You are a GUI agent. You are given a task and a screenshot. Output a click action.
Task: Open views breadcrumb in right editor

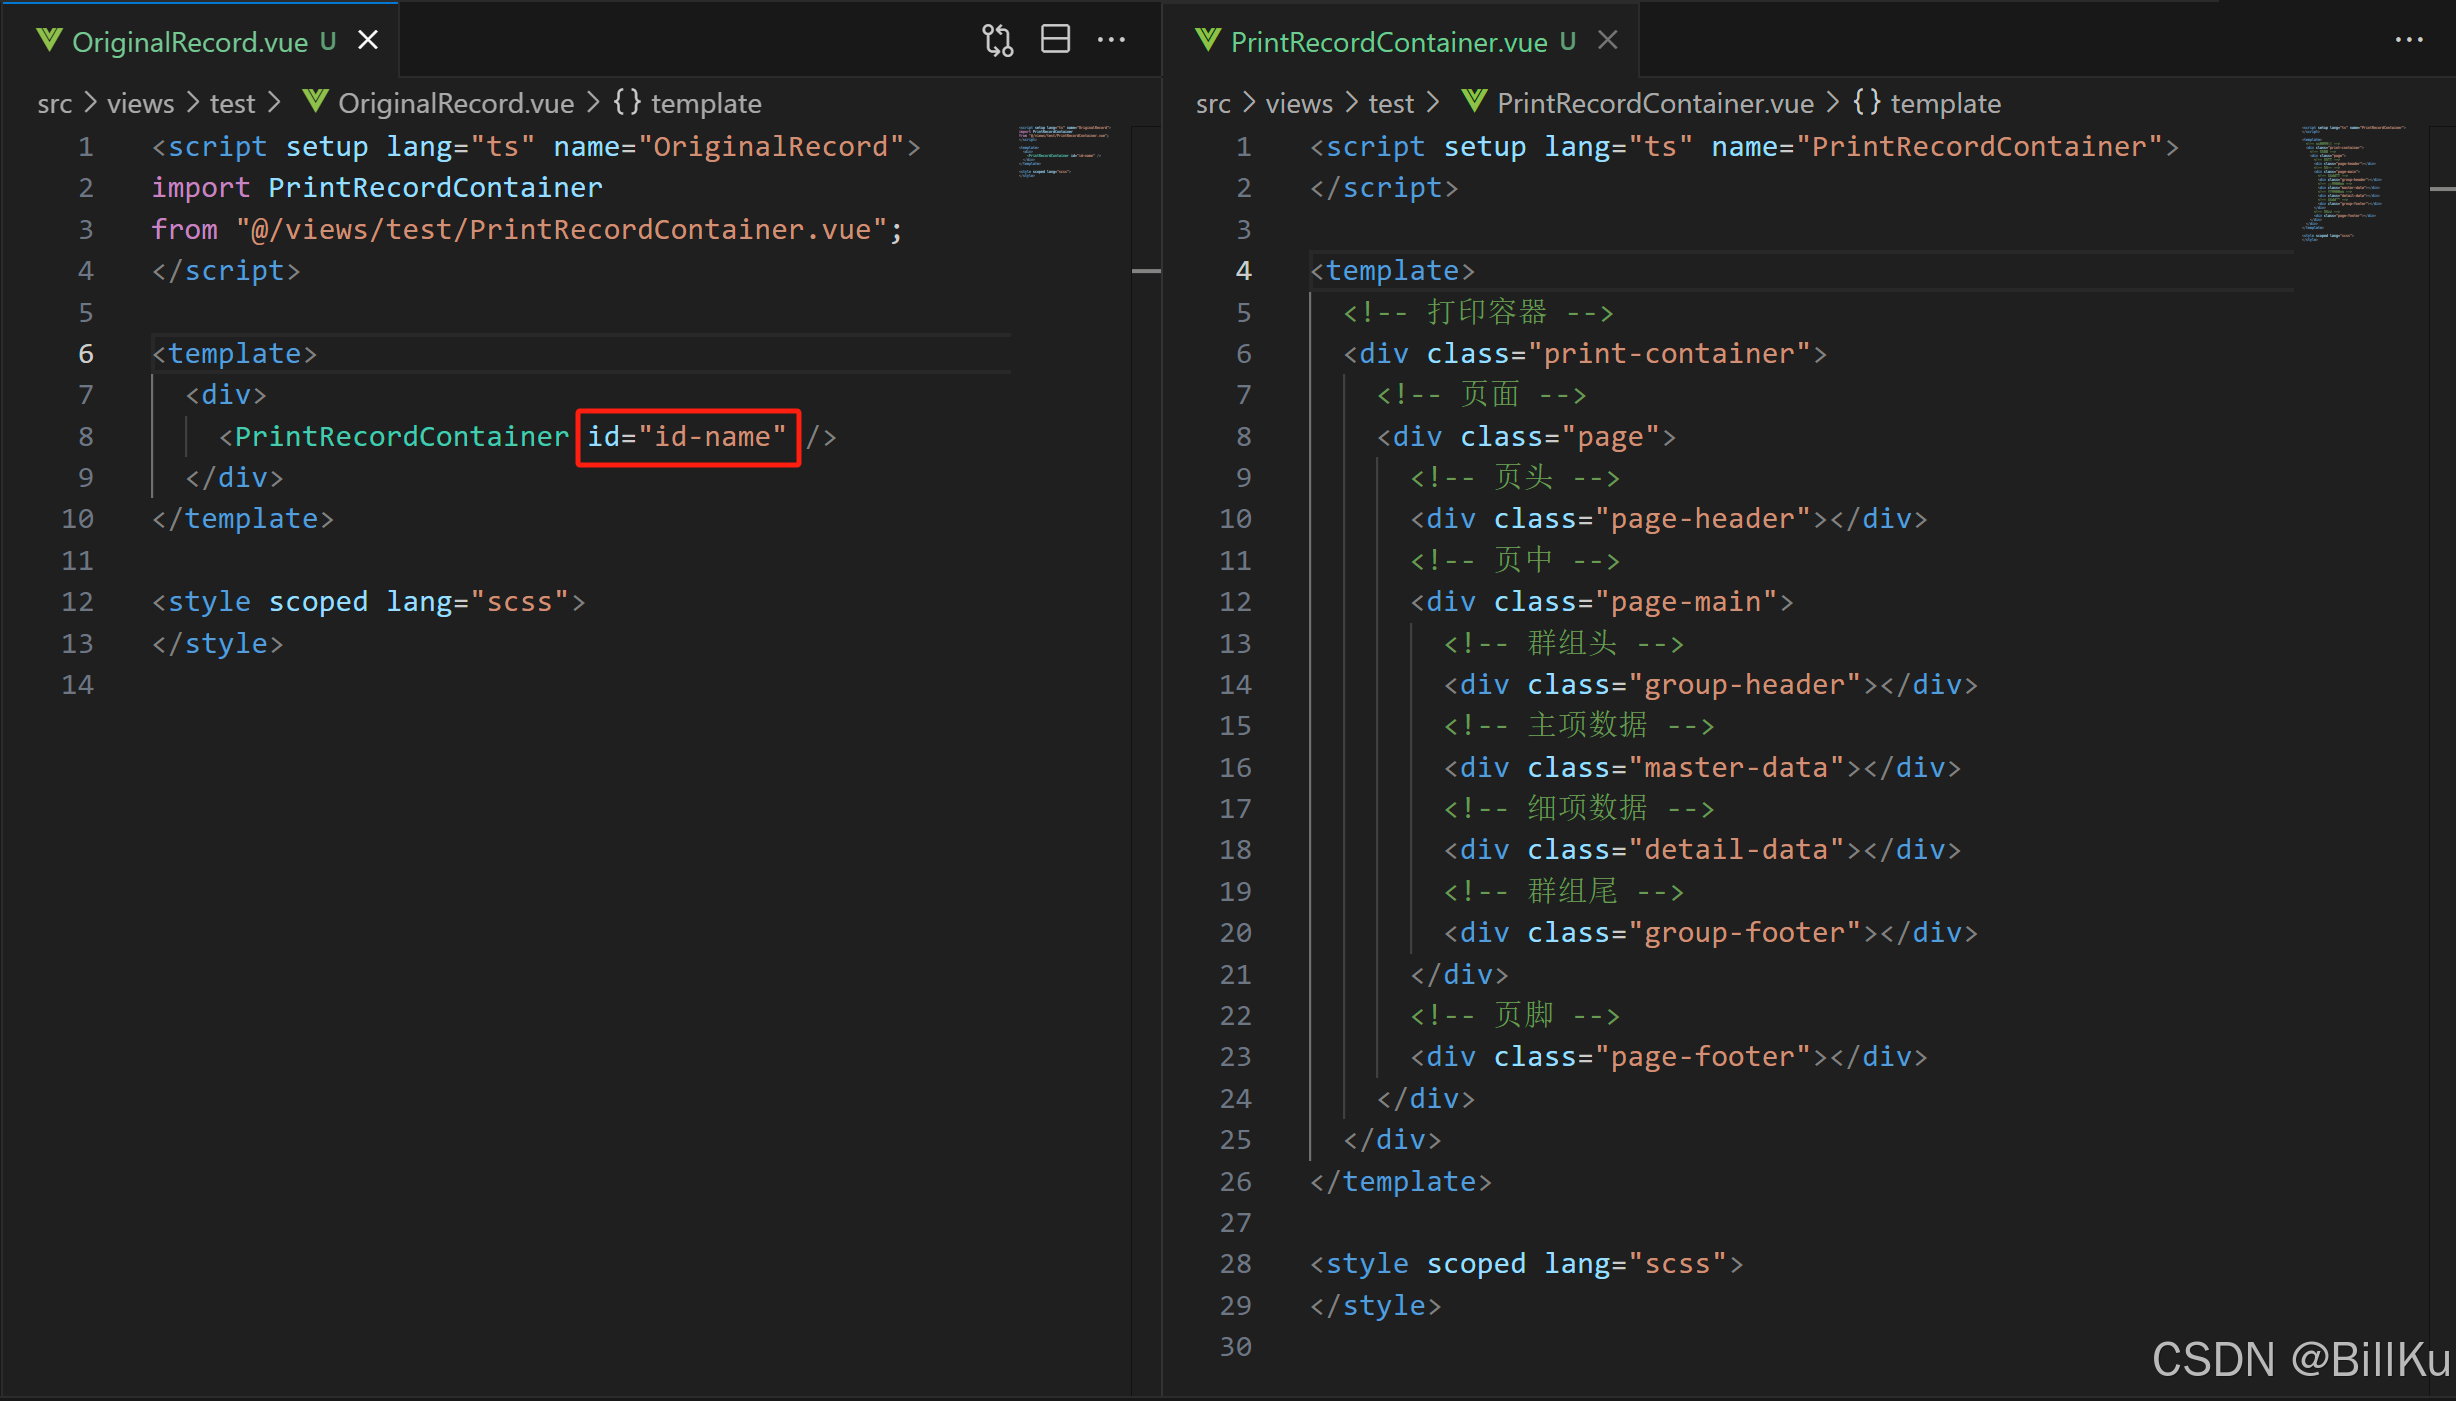coord(1298,103)
